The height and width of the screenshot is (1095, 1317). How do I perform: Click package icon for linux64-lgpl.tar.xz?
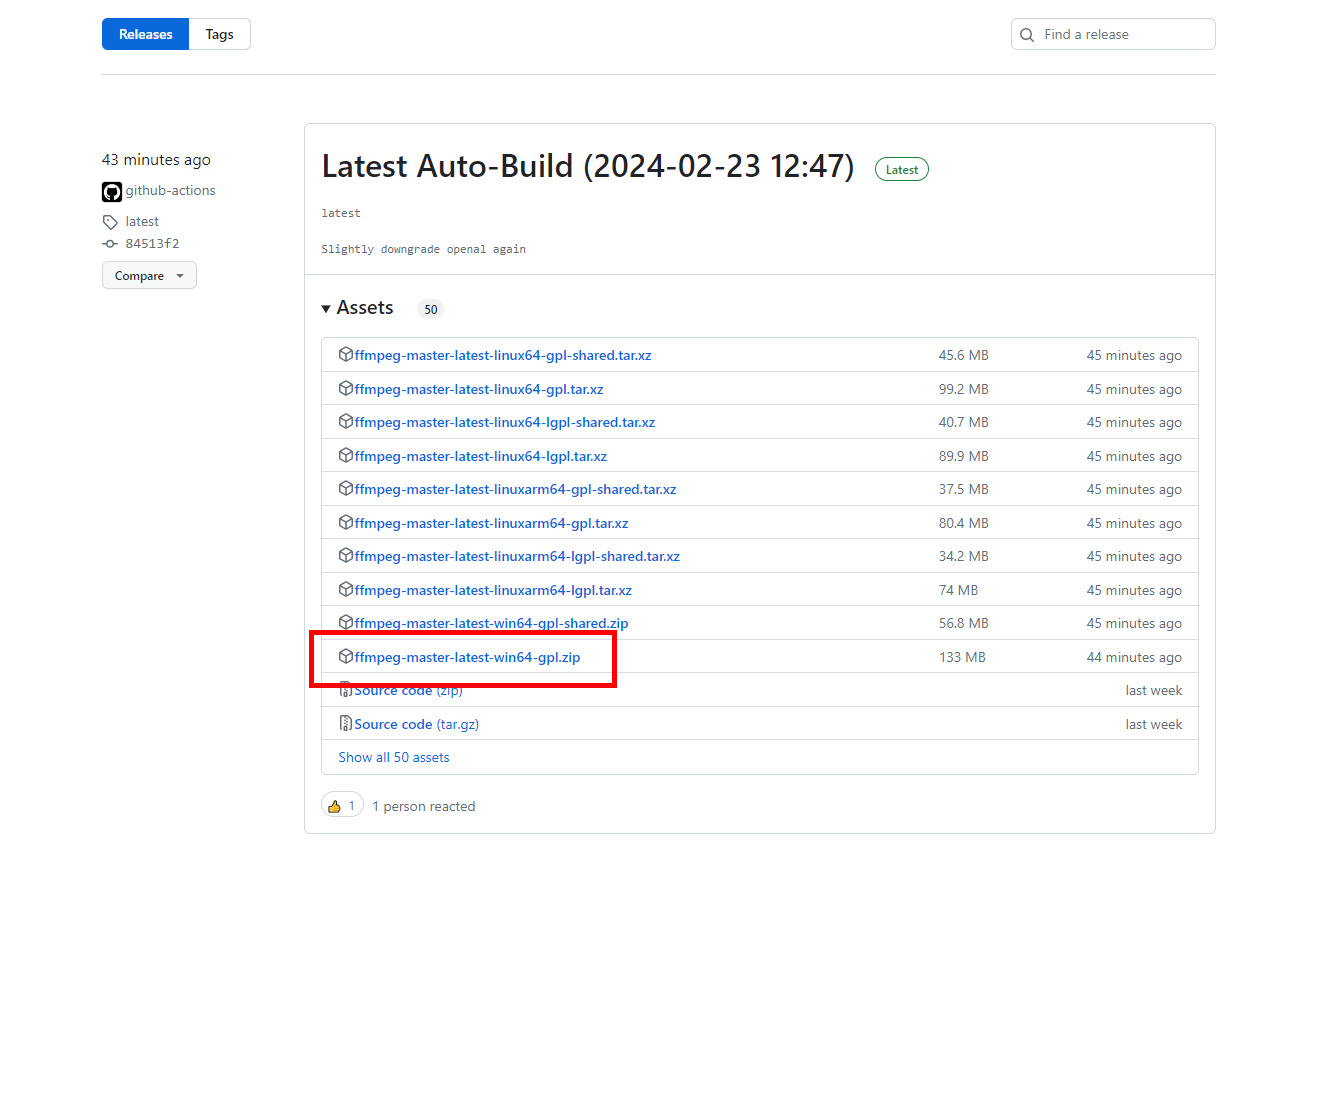coord(346,455)
